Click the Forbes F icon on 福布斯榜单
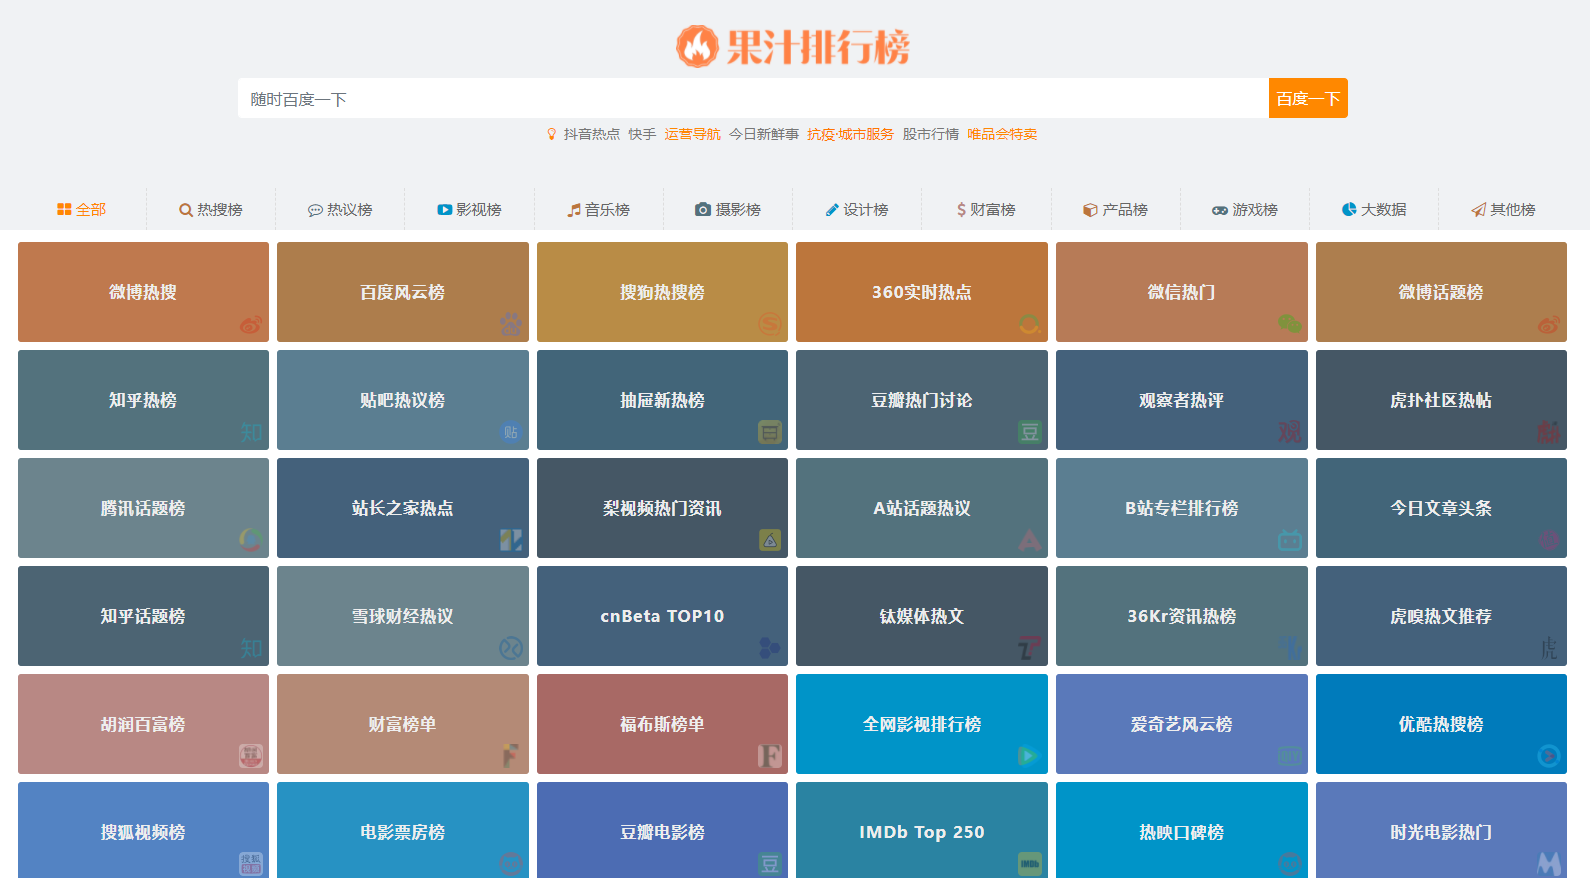This screenshot has width=1590, height=878. [770, 756]
